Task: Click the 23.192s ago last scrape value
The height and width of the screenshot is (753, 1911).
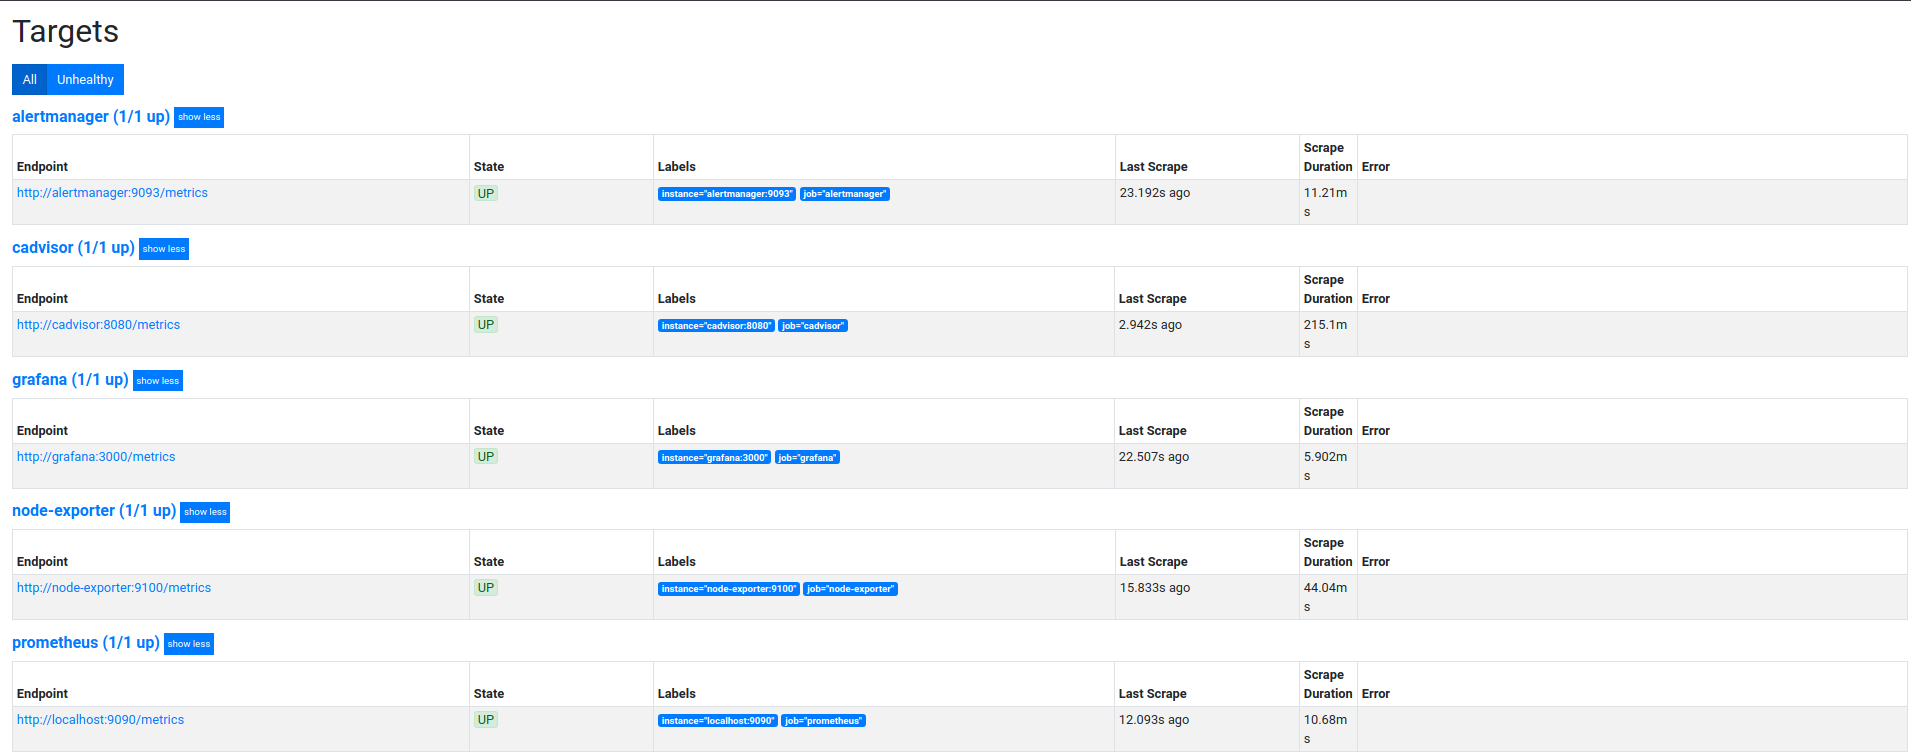Action: click(1155, 193)
